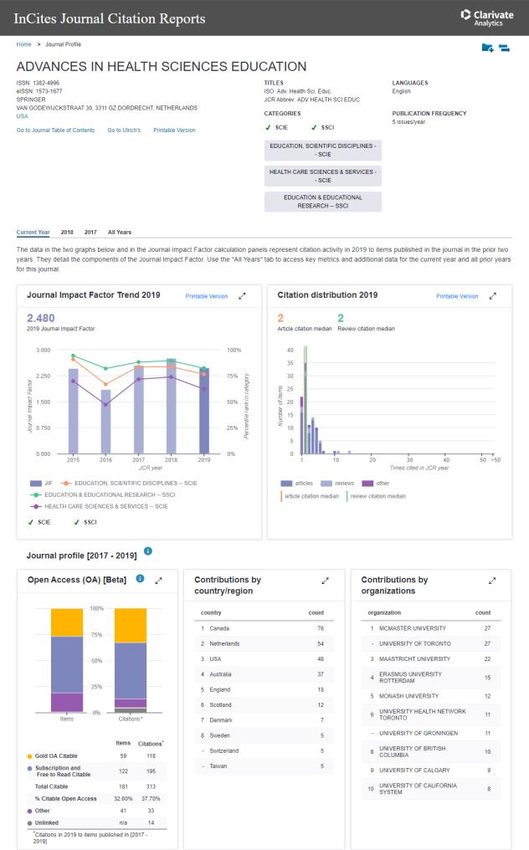Expand Contributions by organizations panel
Image resolution: width=529 pixels, height=850 pixels.
tap(492, 581)
